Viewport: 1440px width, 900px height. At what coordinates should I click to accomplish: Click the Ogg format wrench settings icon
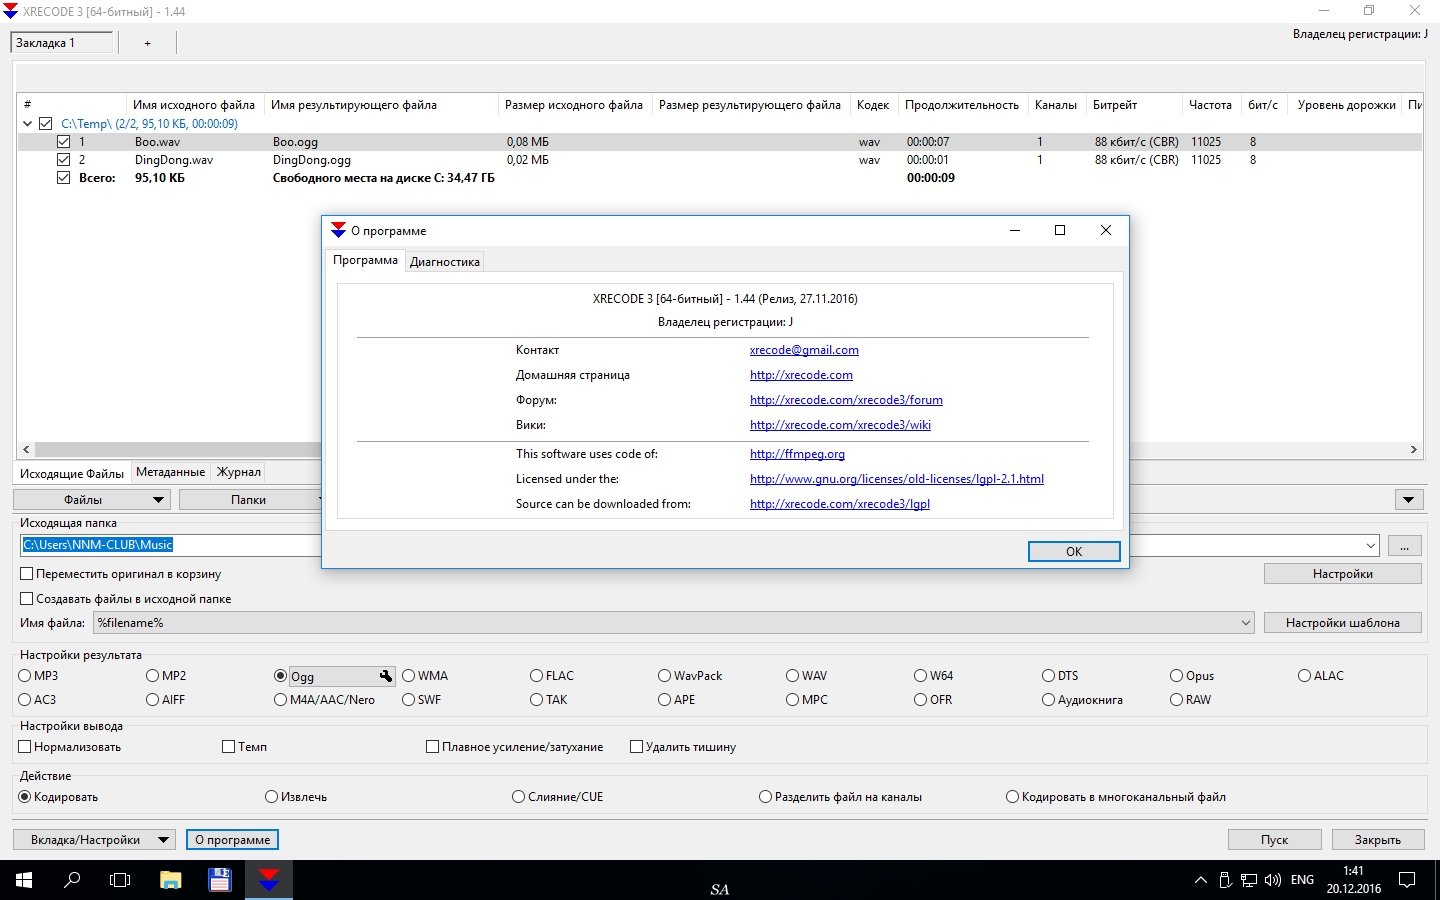[386, 676]
